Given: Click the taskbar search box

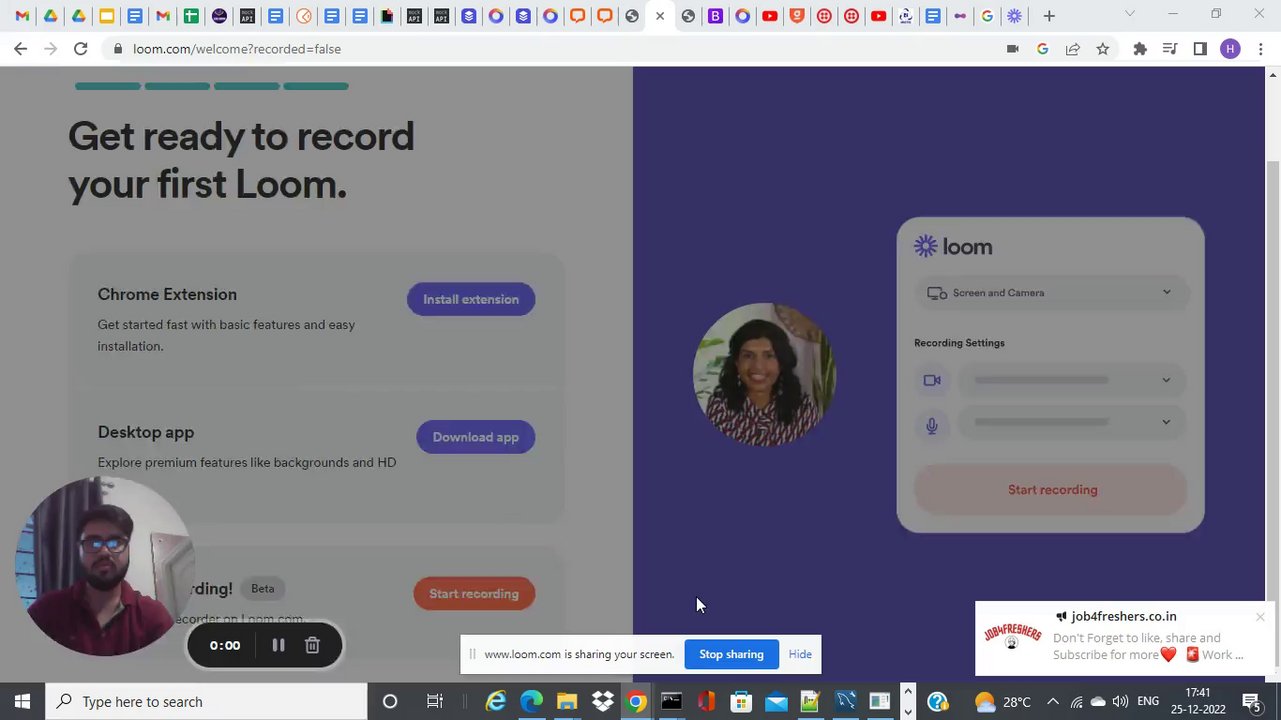Looking at the screenshot, I should 207,702.
